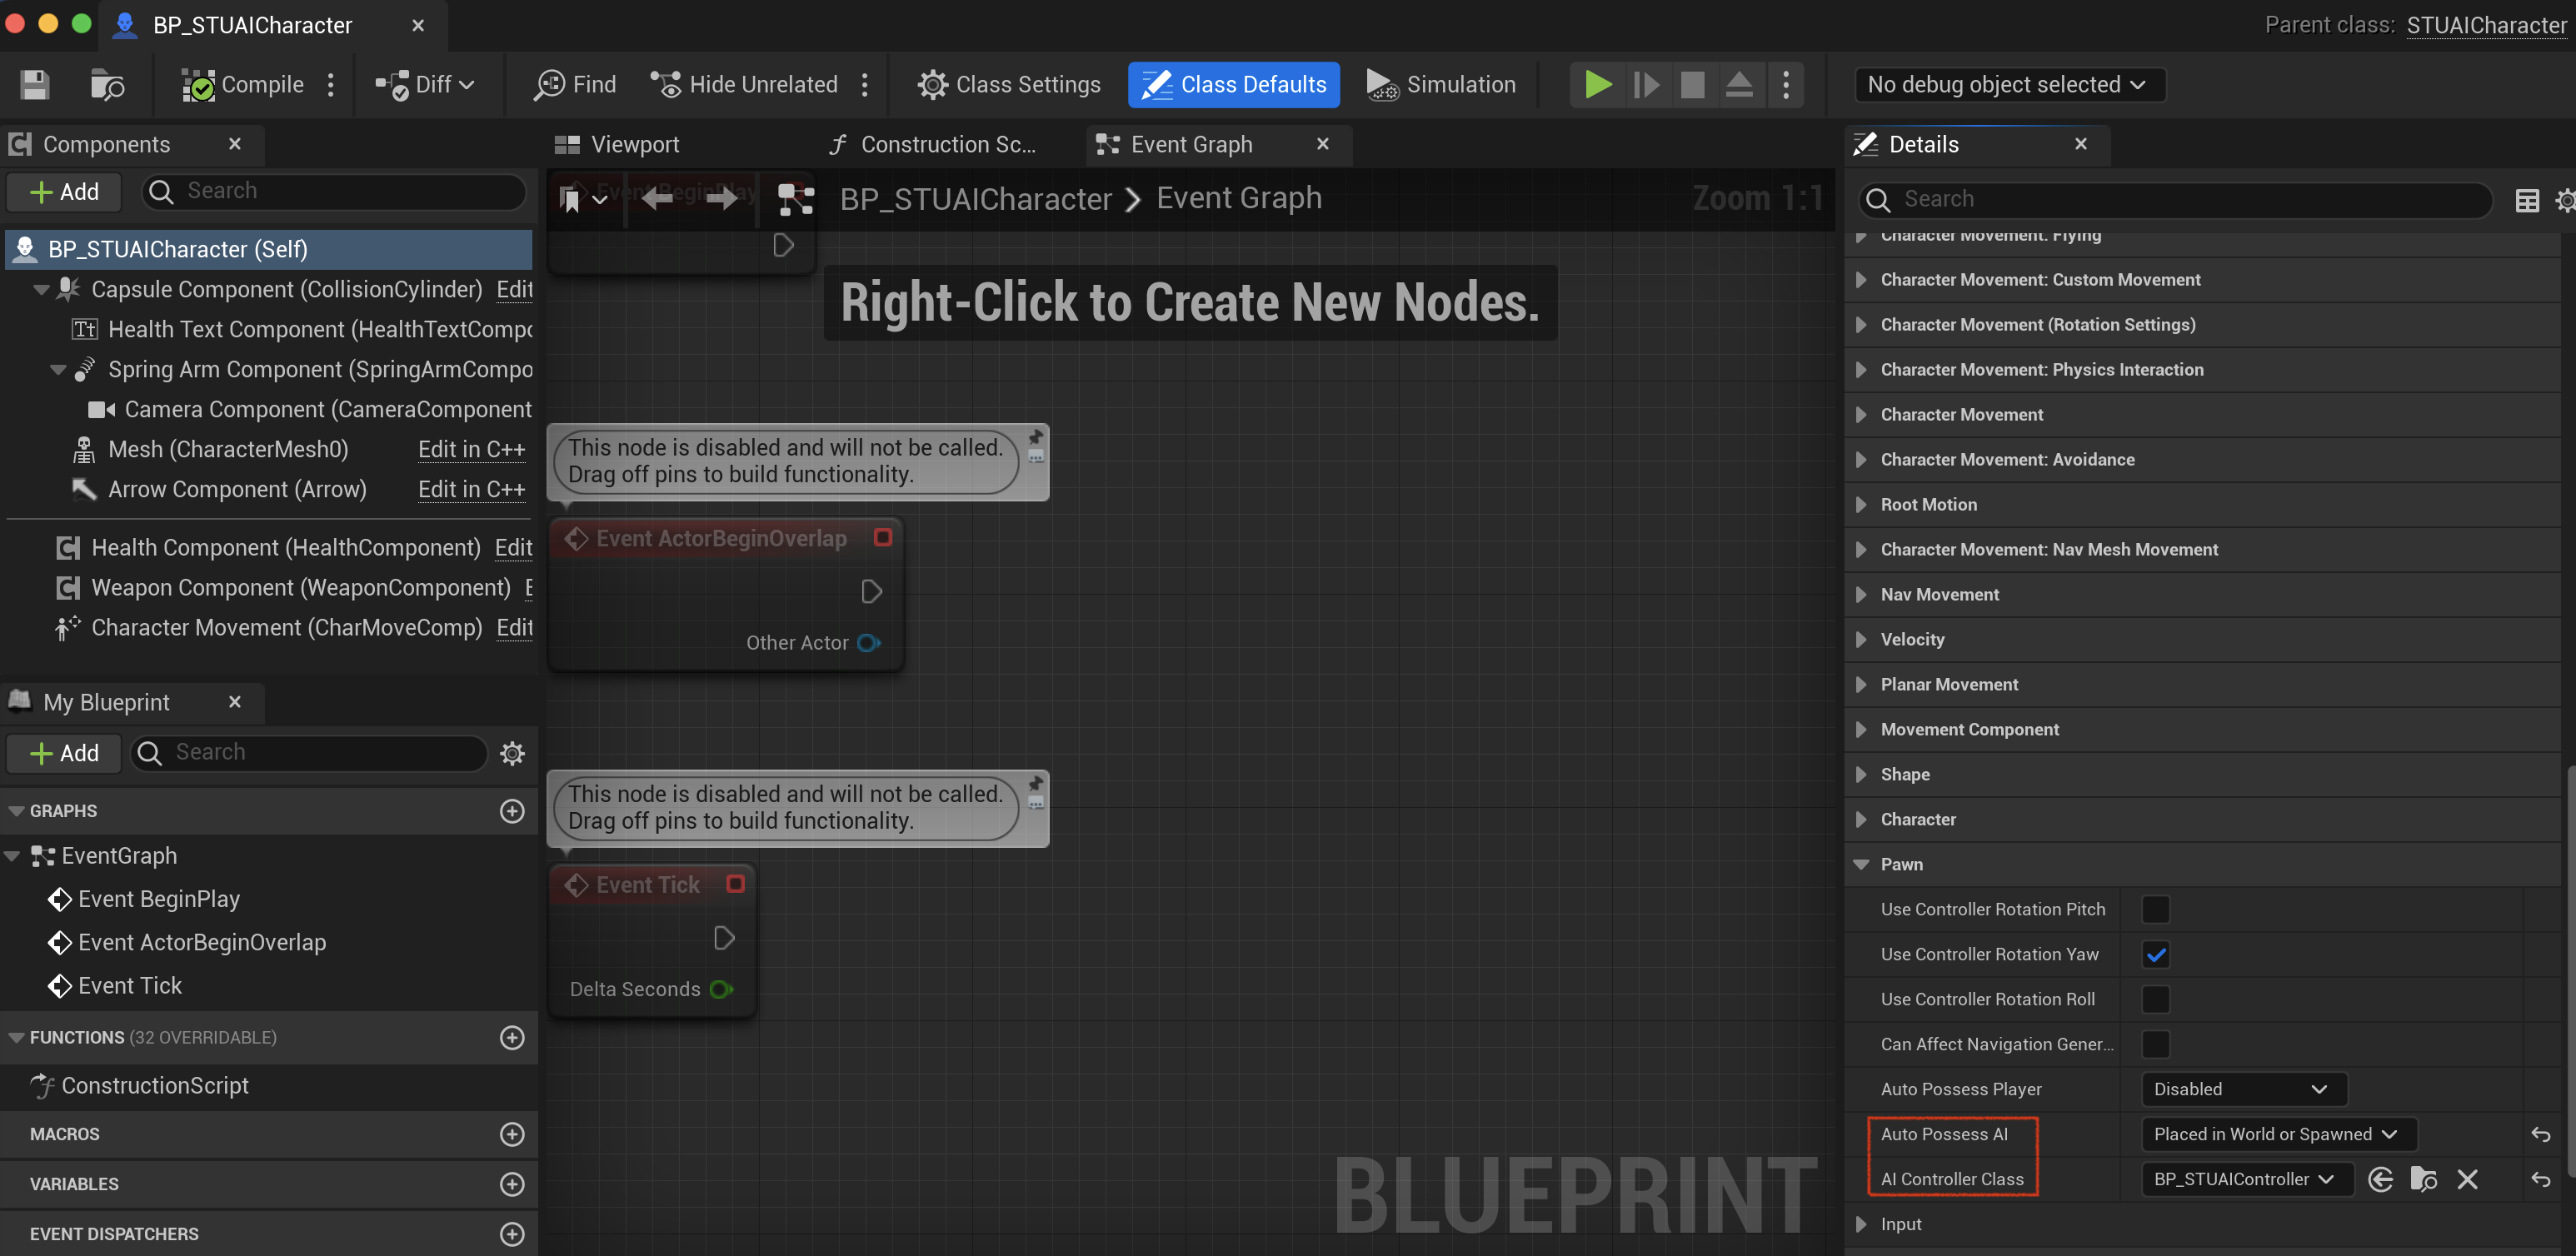This screenshot has height=1256, width=2576.
Task: Open the debug object selector dropdown
Action: tap(2009, 85)
